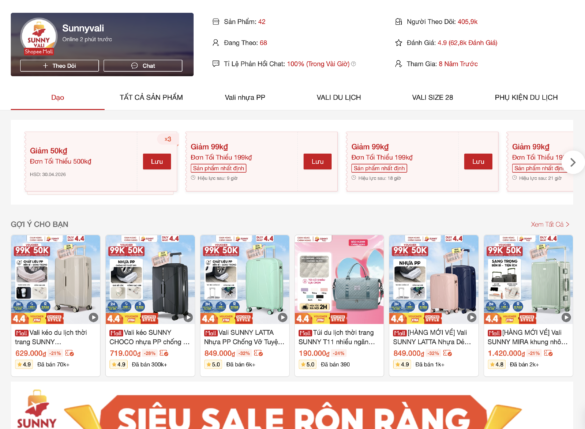Expand Xem Tất Cả product suggestions

[x=550, y=224]
